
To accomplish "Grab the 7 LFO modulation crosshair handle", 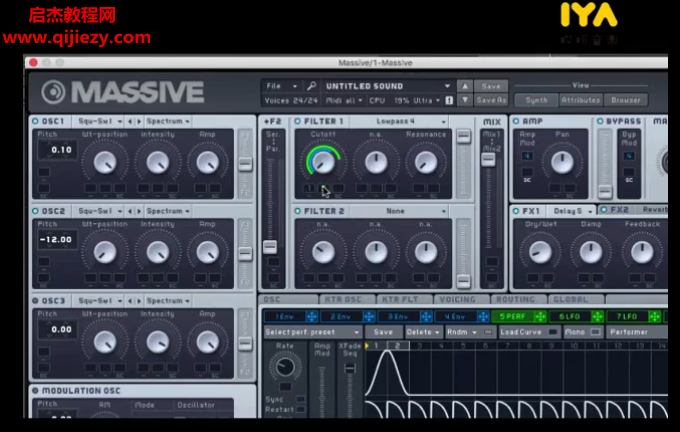I will (654, 317).
